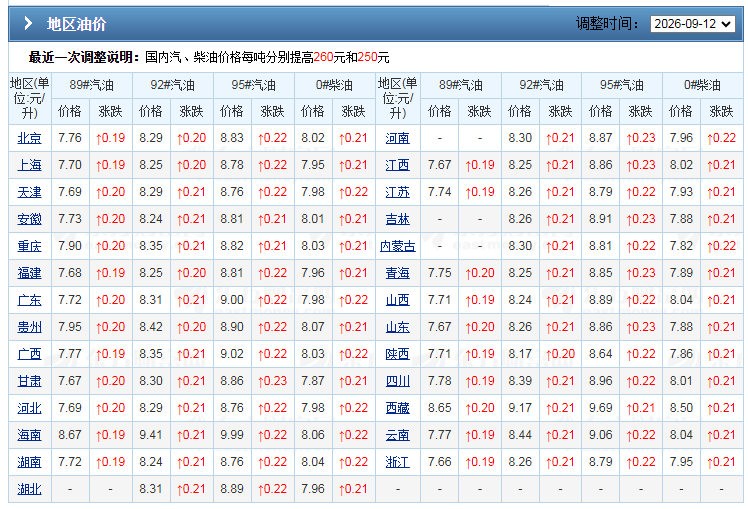748x509 pixels.
Task: Click 海南 92# gasoline price 9.41
Action: tap(151, 435)
